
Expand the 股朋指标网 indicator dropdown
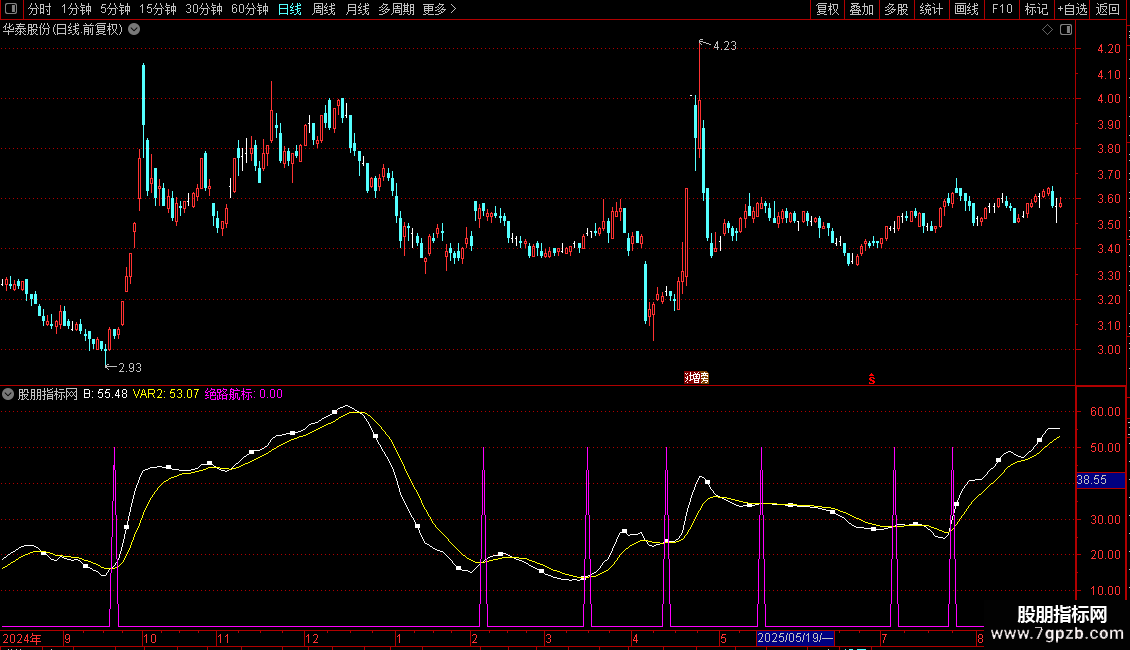pyautogui.click(x=8, y=394)
